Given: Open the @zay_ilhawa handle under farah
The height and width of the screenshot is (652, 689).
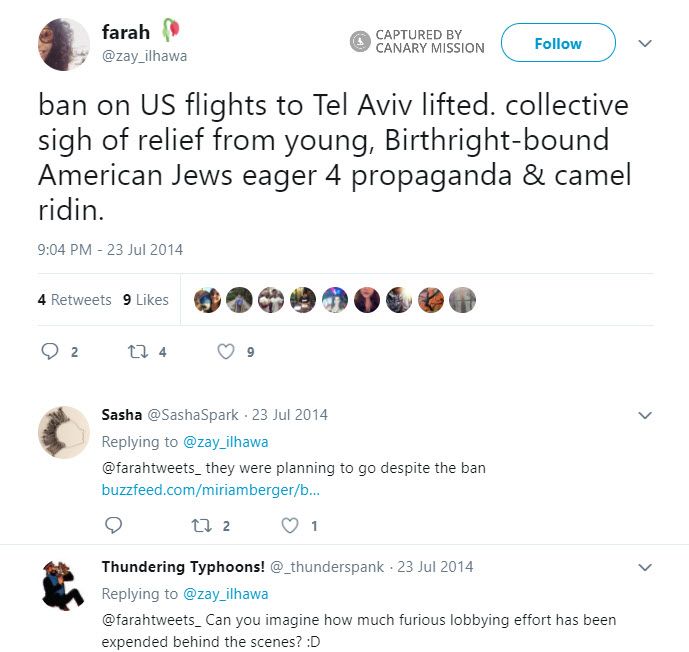Looking at the screenshot, I should pos(145,56).
